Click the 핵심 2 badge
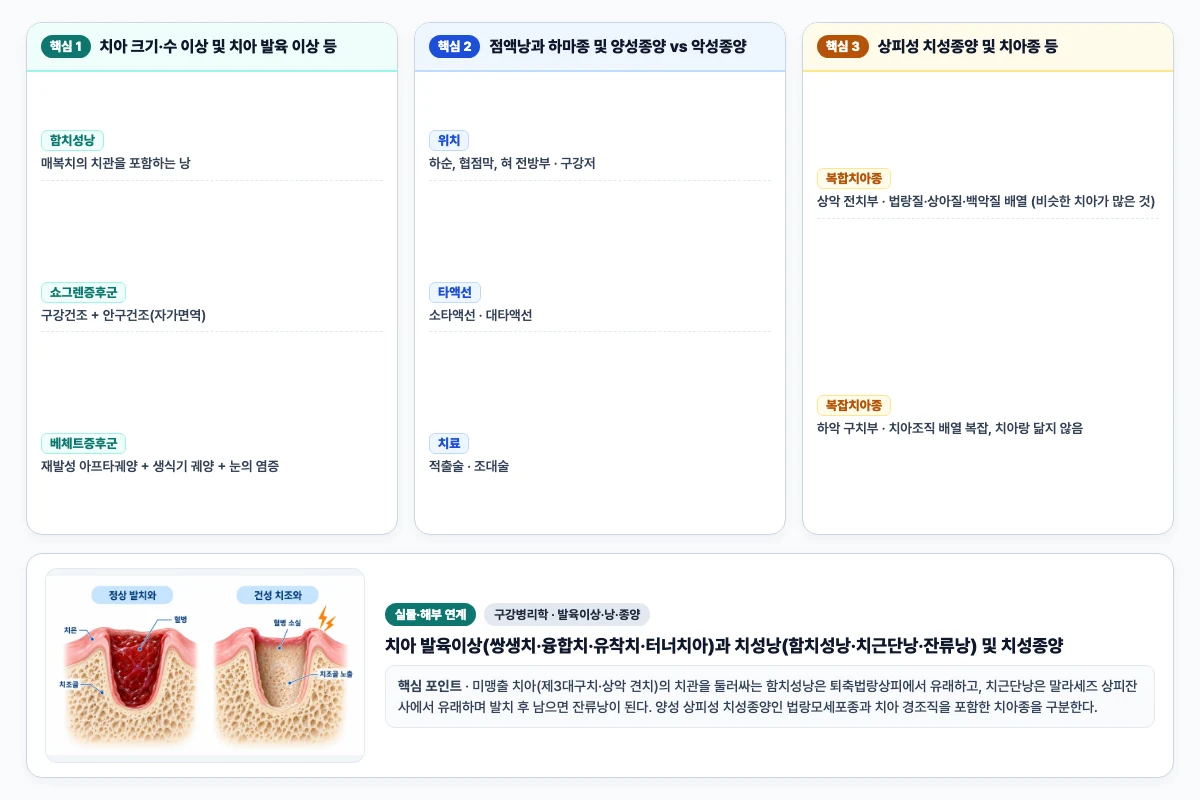This screenshot has height=800, width=1200. pos(454,46)
